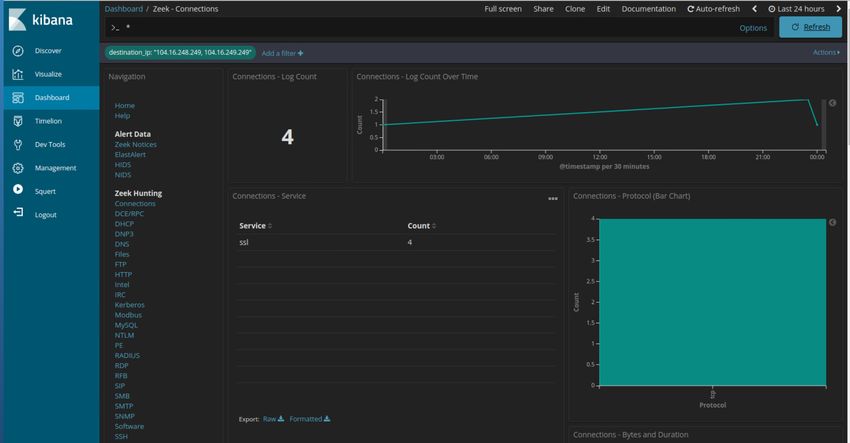Open Auto-refresh settings
The width and height of the screenshot is (850, 443).
coord(713,9)
